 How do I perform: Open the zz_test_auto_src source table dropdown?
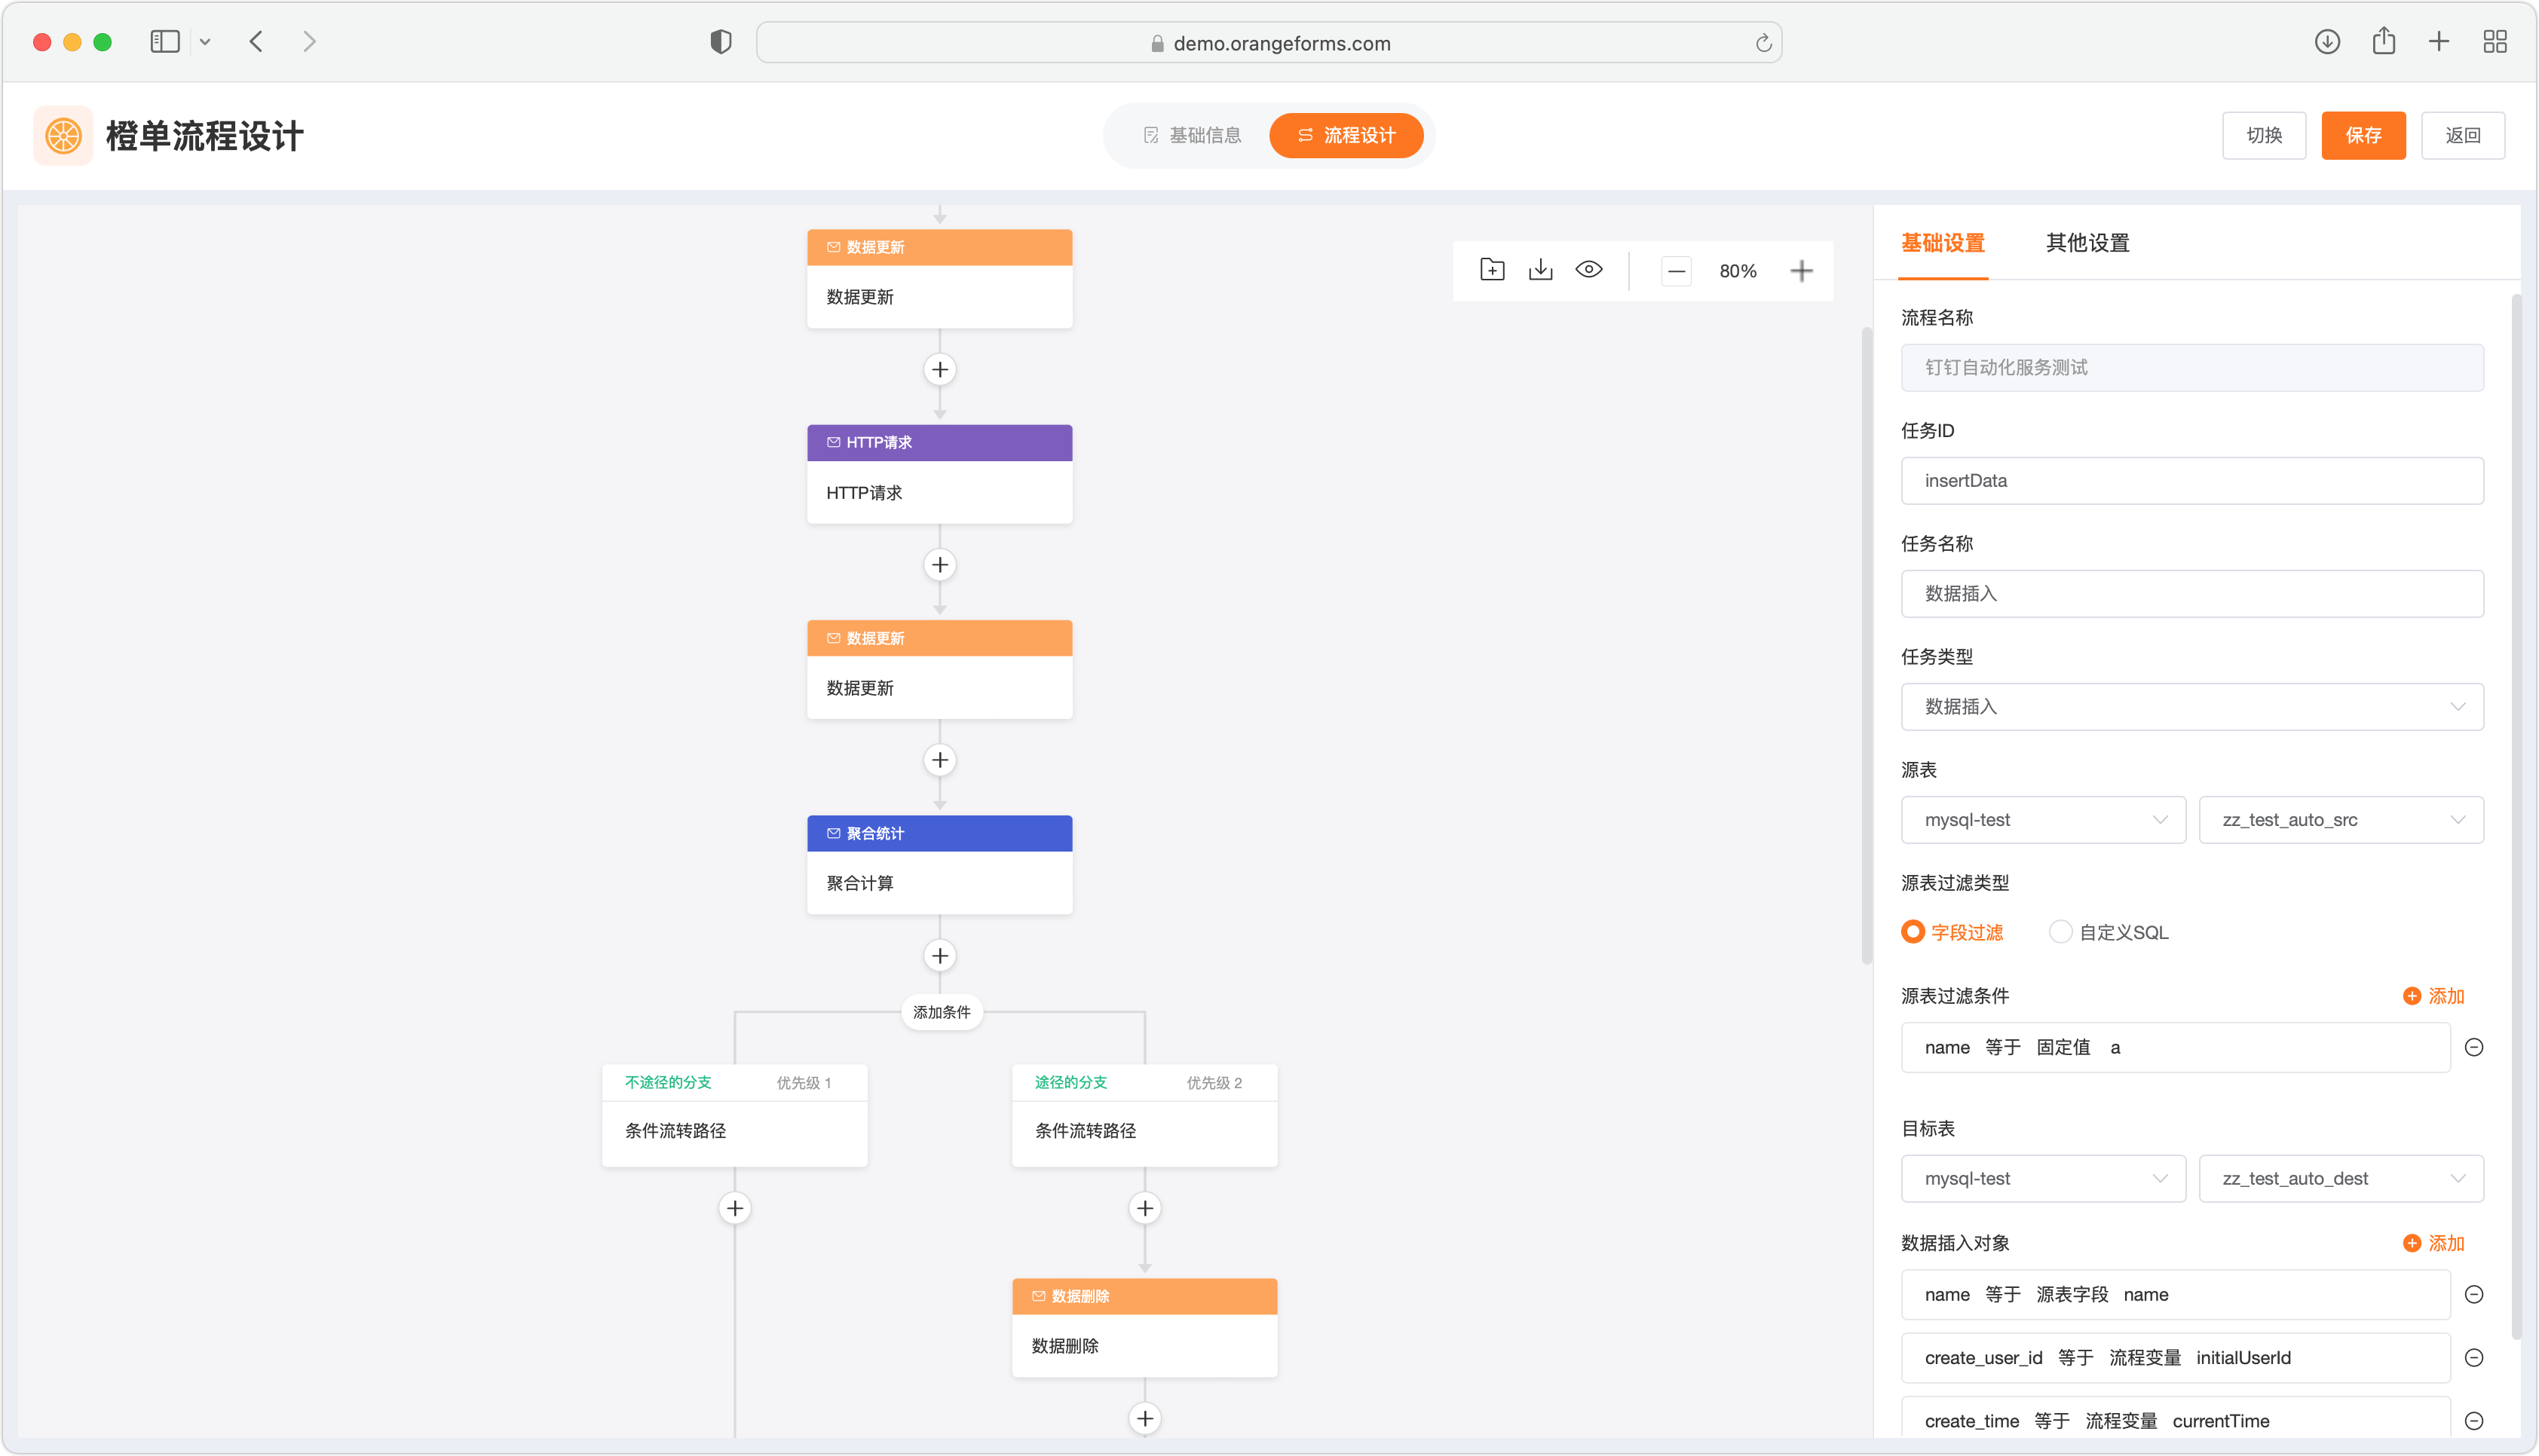click(2340, 820)
